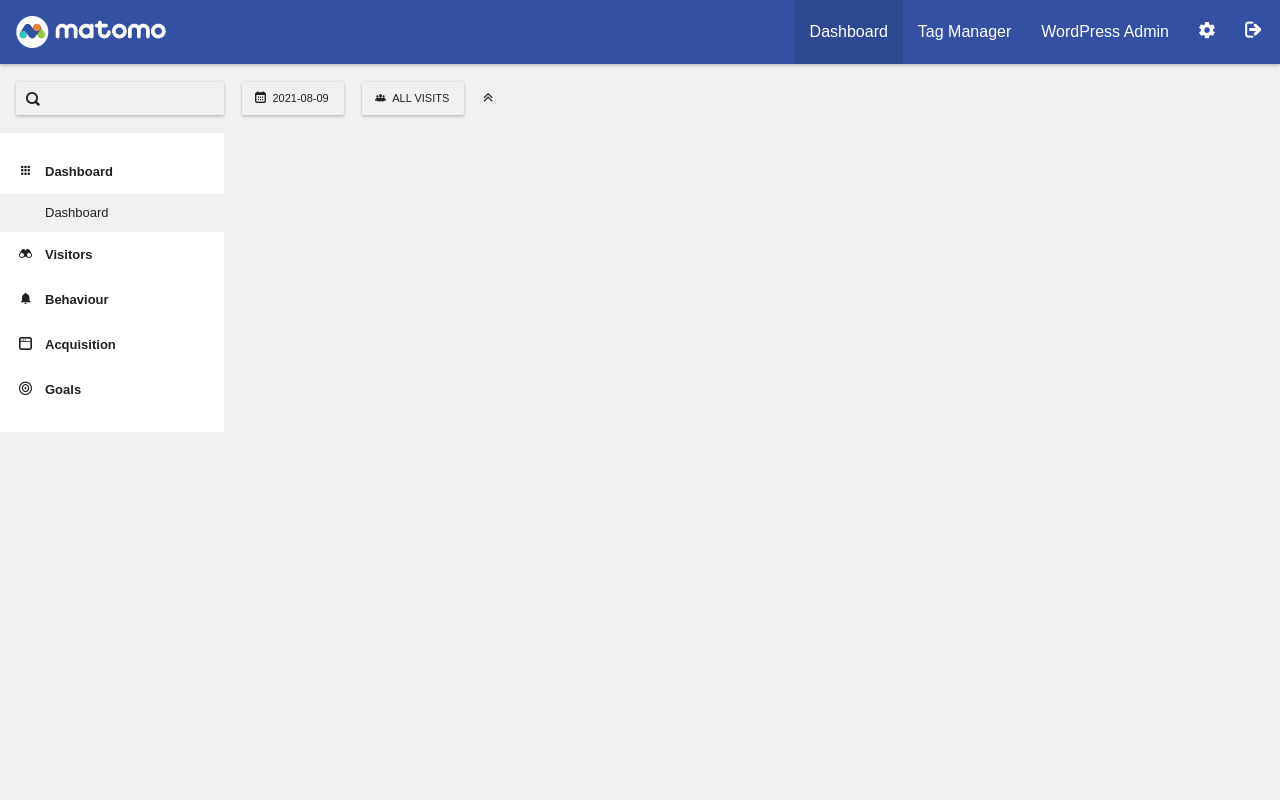Viewport: 1280px width, 800px height.
Task: Go to WordPress Admin in top menu
Action: point(1105,32)
